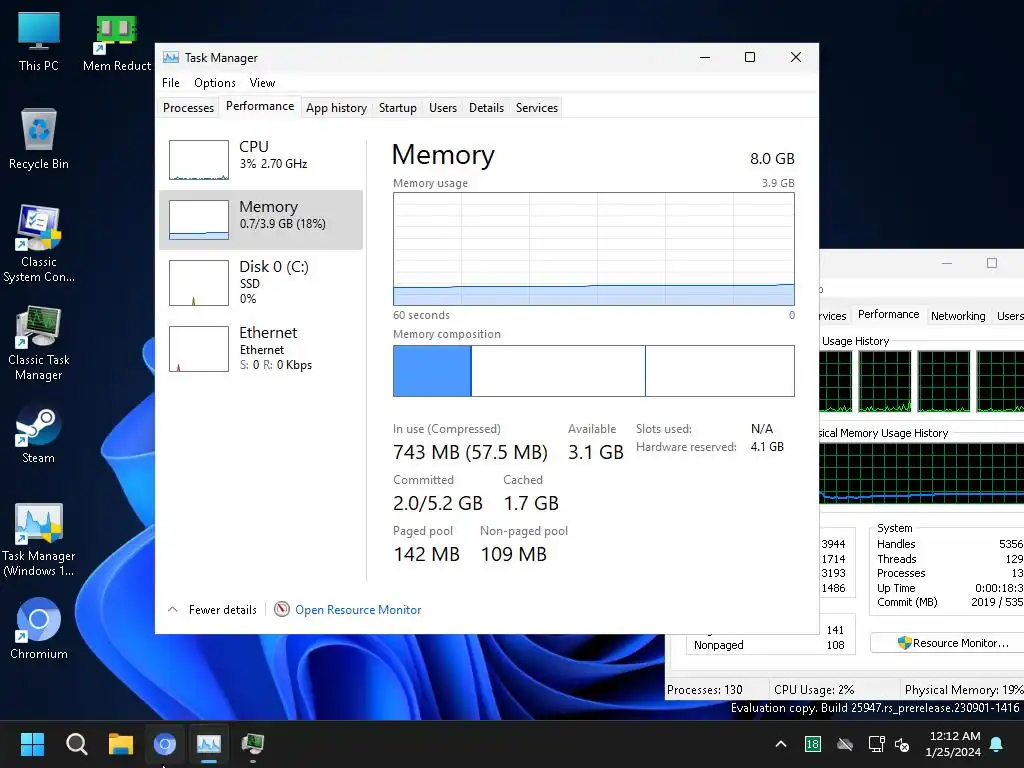Switch to the Users tab in Task Manager
Image resolution: width=1024 pixels, height=768 pixels.
pyautogui.click(x=443, y=108)
